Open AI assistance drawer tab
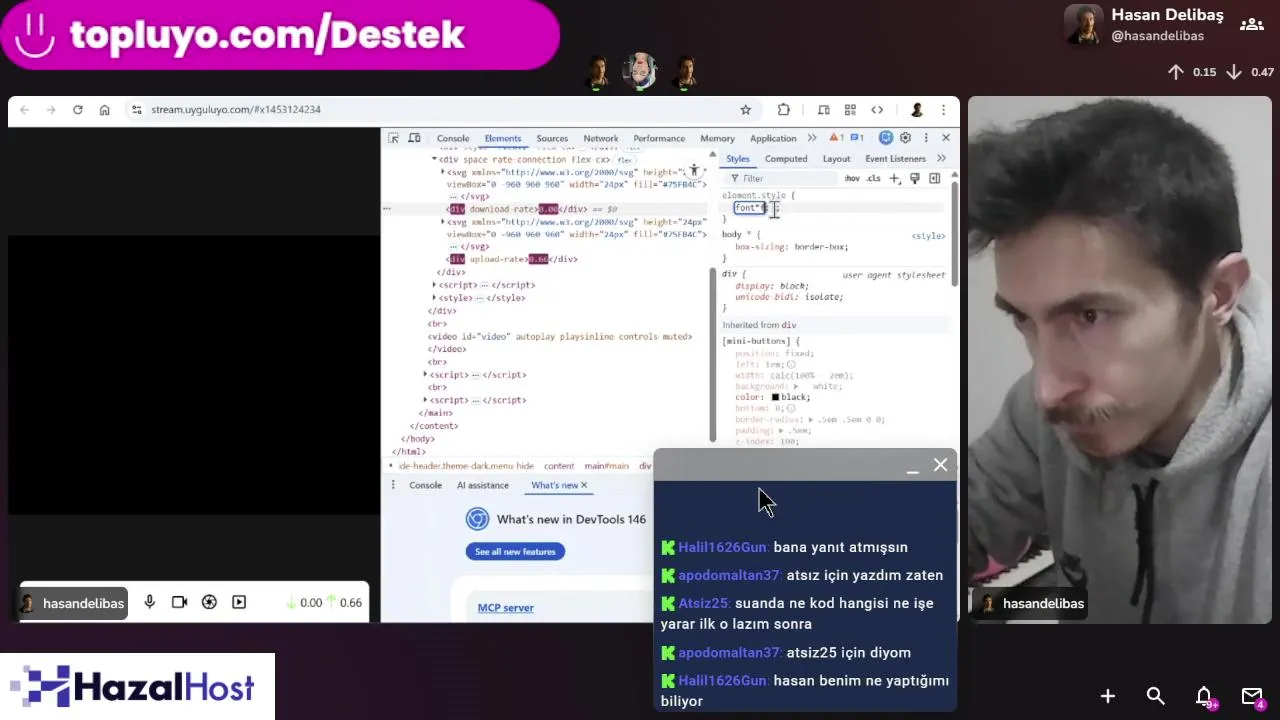 click(483, 485)
